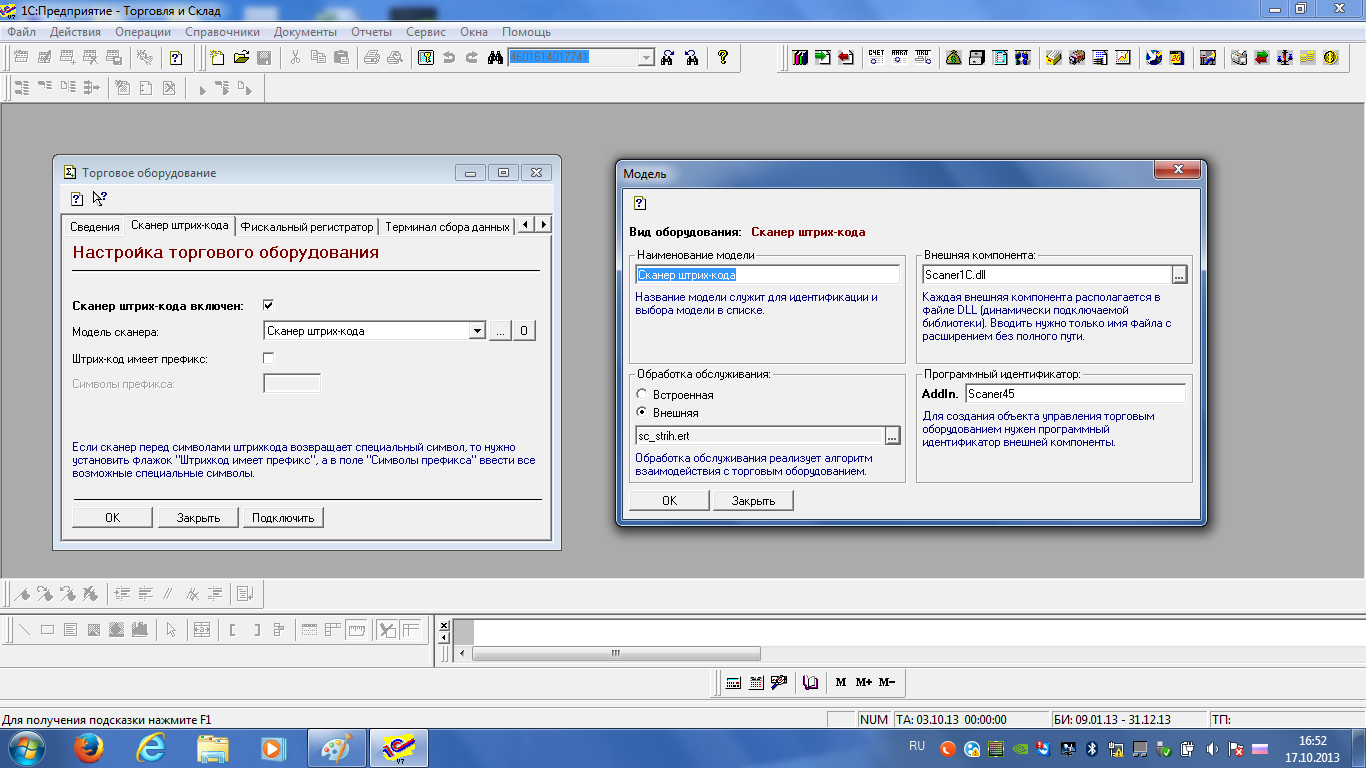
Task: Switch to the Терминал сбора данных tab
Action: point(447,227)
